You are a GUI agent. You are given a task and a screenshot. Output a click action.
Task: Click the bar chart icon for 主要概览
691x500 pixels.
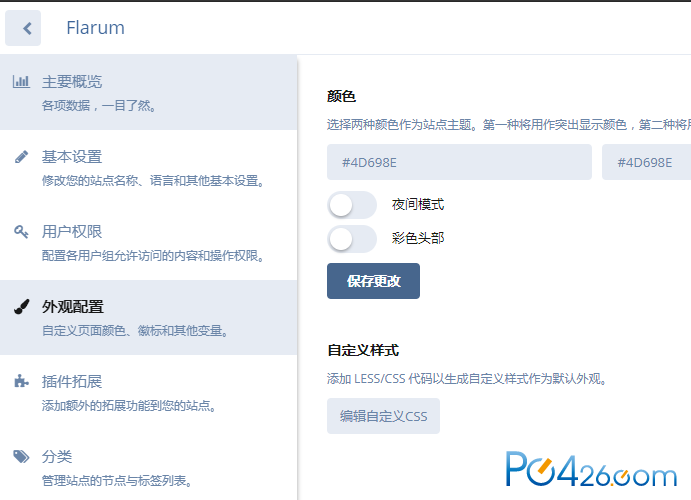click(x=21, y=81)
